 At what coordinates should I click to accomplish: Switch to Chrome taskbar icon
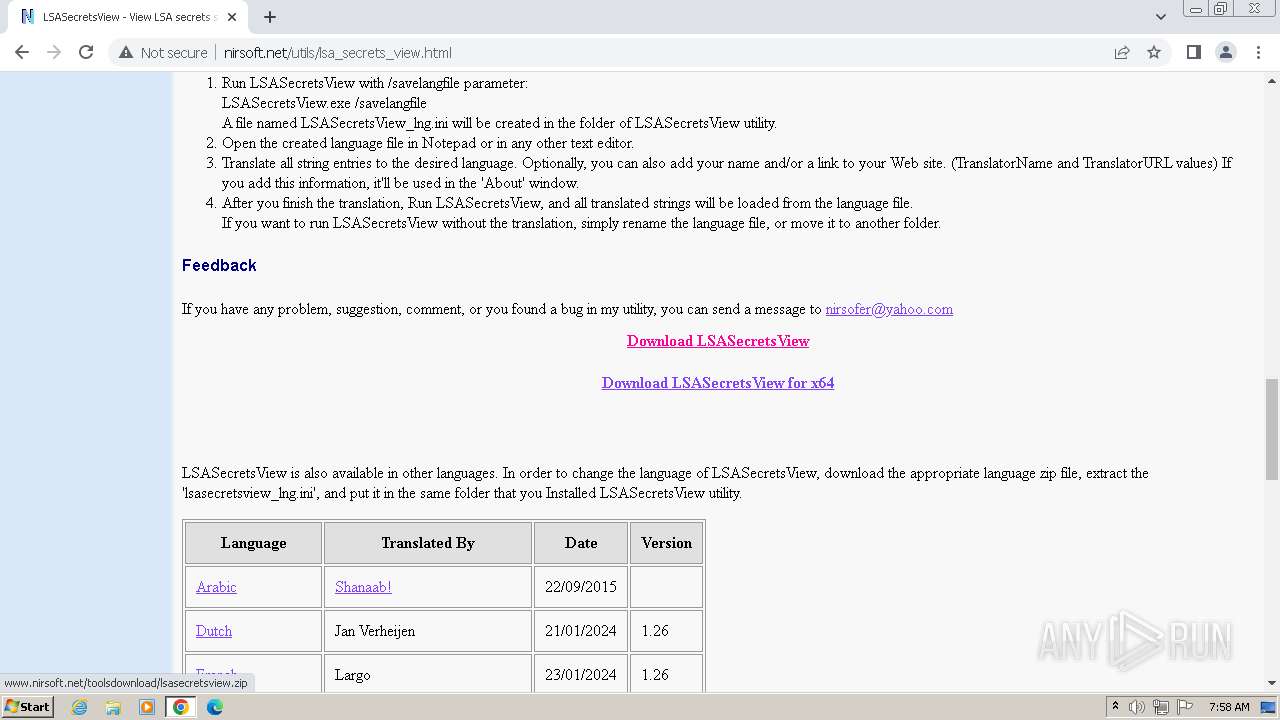[181, 707]
